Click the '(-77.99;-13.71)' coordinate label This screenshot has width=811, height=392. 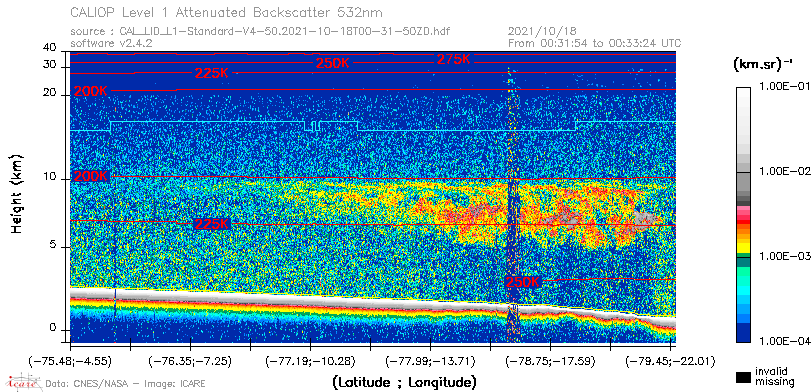pos(431,361)
